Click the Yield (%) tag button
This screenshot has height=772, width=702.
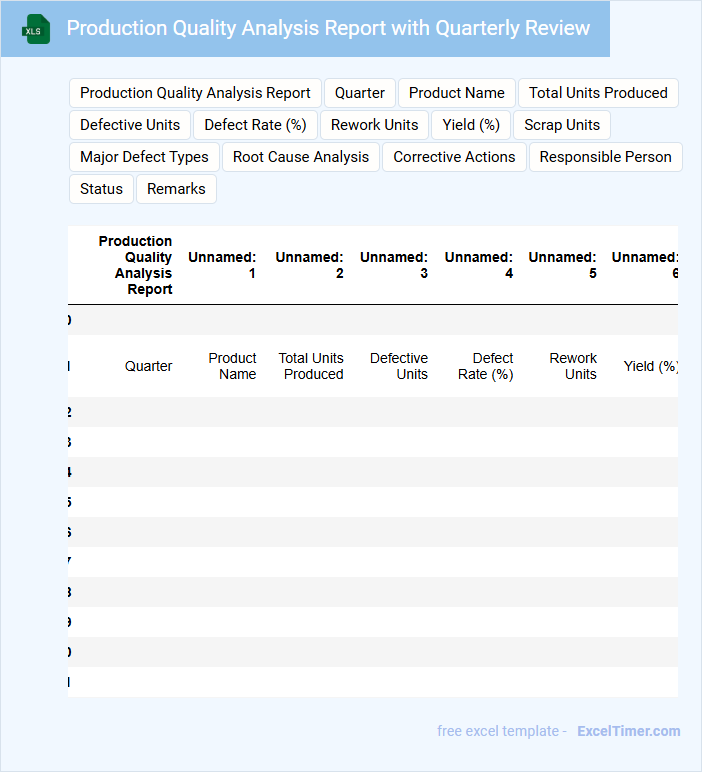click(471, 125)
